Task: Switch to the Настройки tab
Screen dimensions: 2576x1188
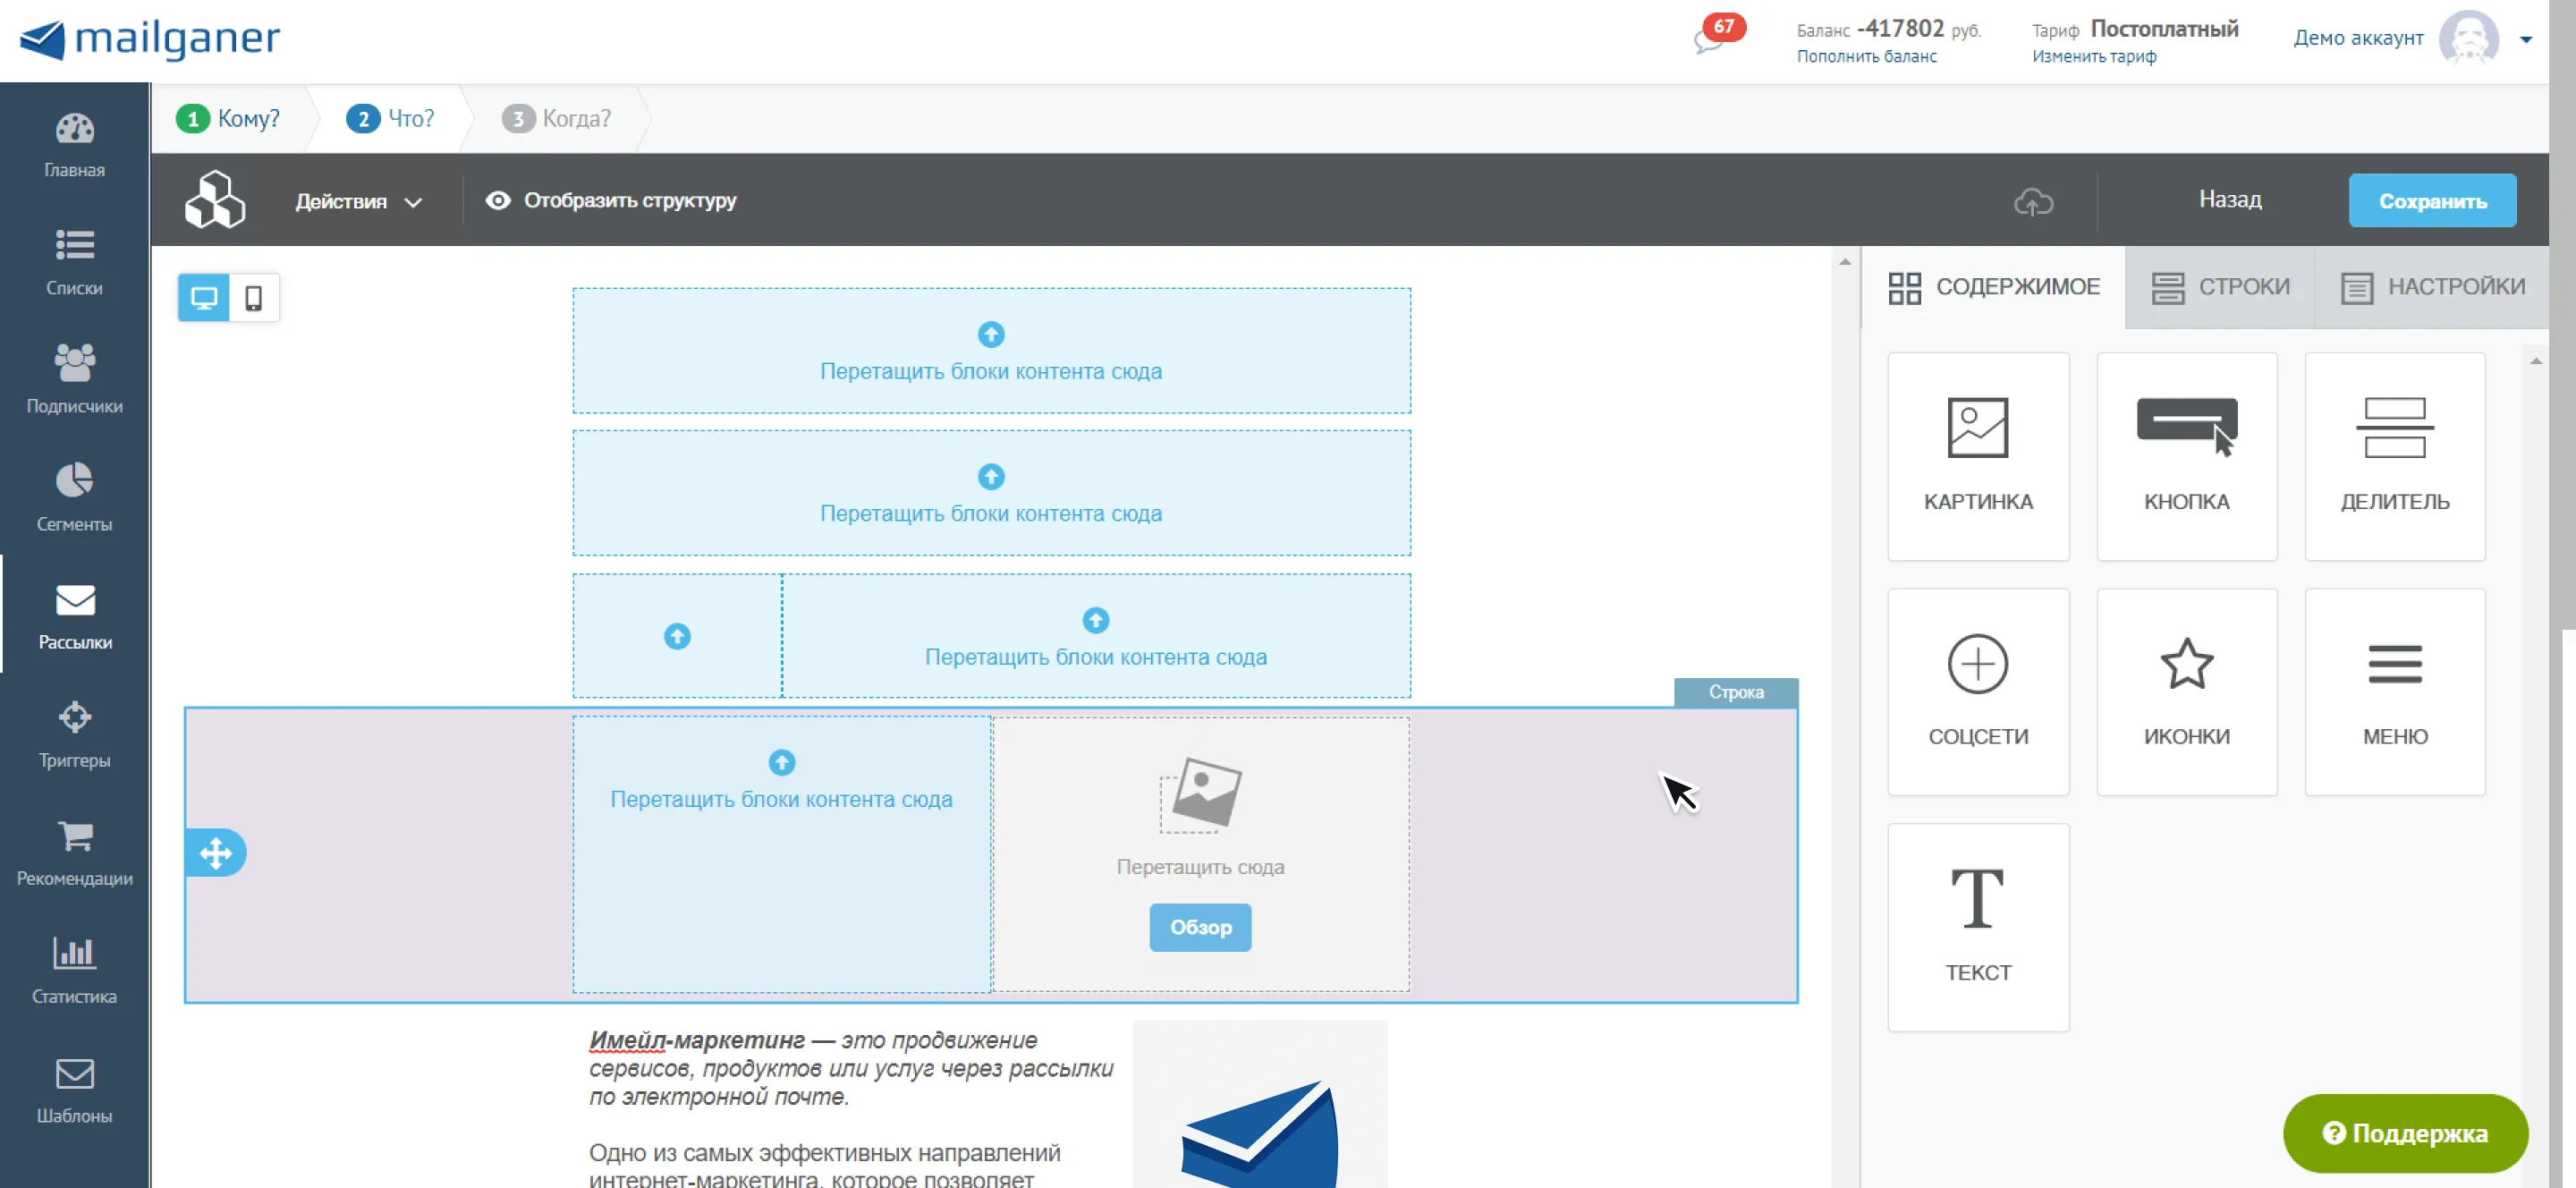Action: [x=2432, y=287]
